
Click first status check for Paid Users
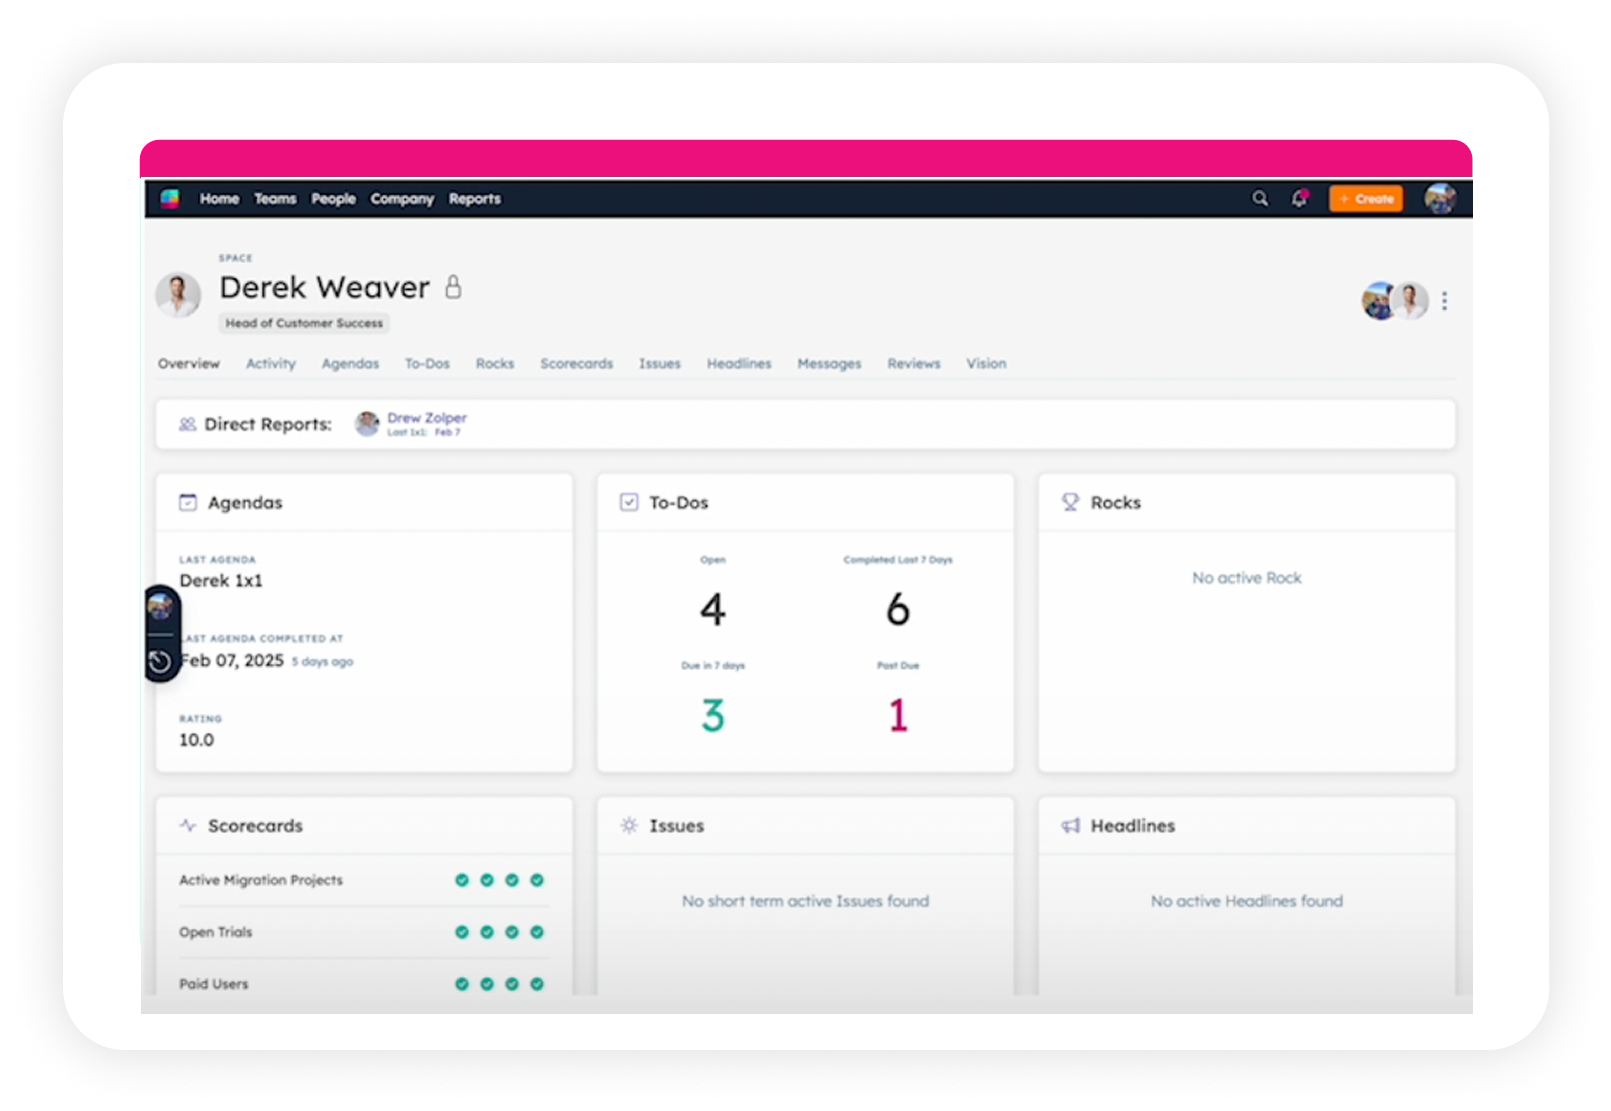[x=462, y=984]
